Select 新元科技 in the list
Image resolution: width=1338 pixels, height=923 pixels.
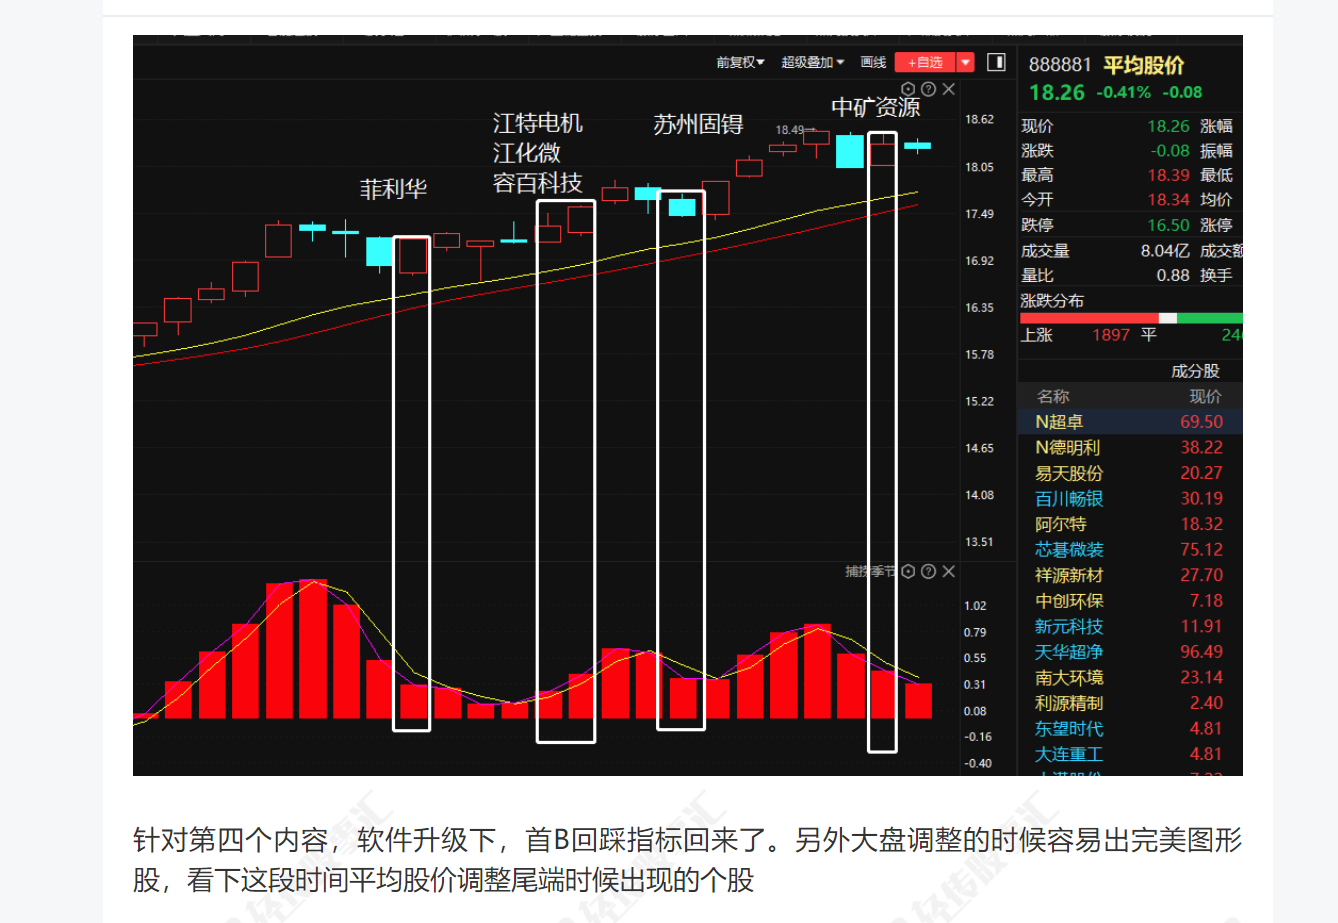point(1130,626)
